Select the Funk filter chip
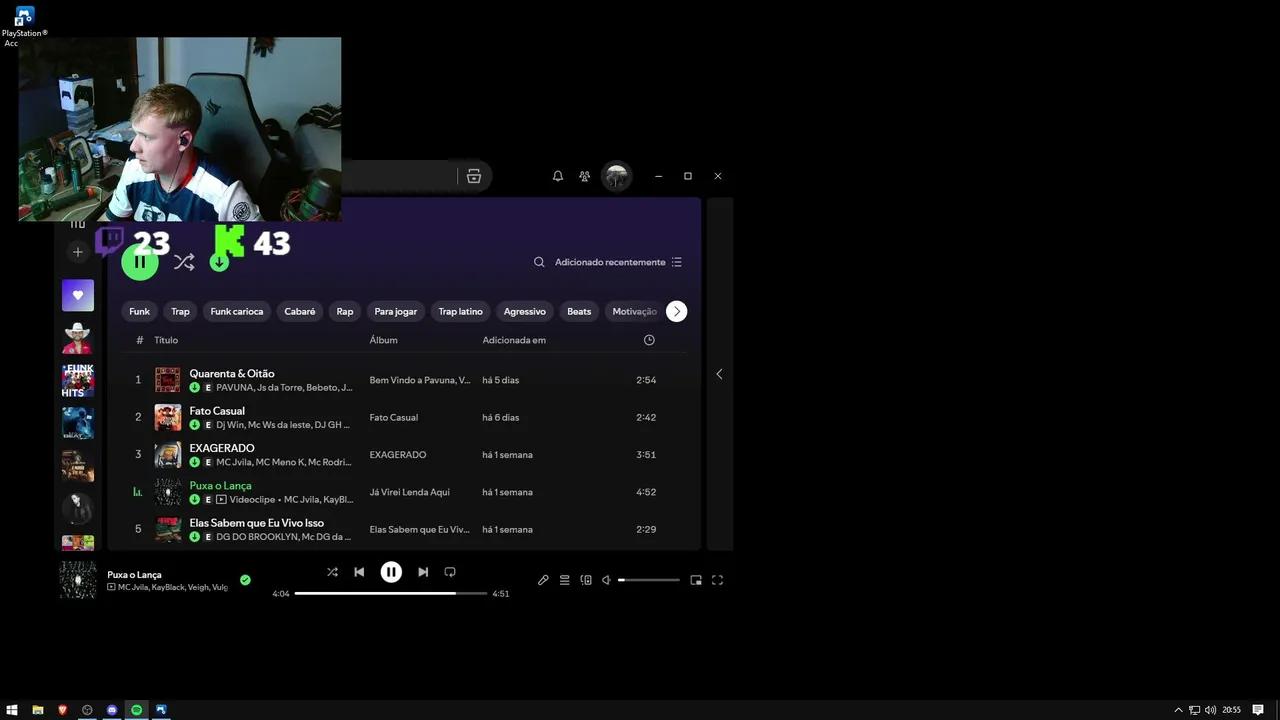The image size is (1280, 720). [139, 311]
